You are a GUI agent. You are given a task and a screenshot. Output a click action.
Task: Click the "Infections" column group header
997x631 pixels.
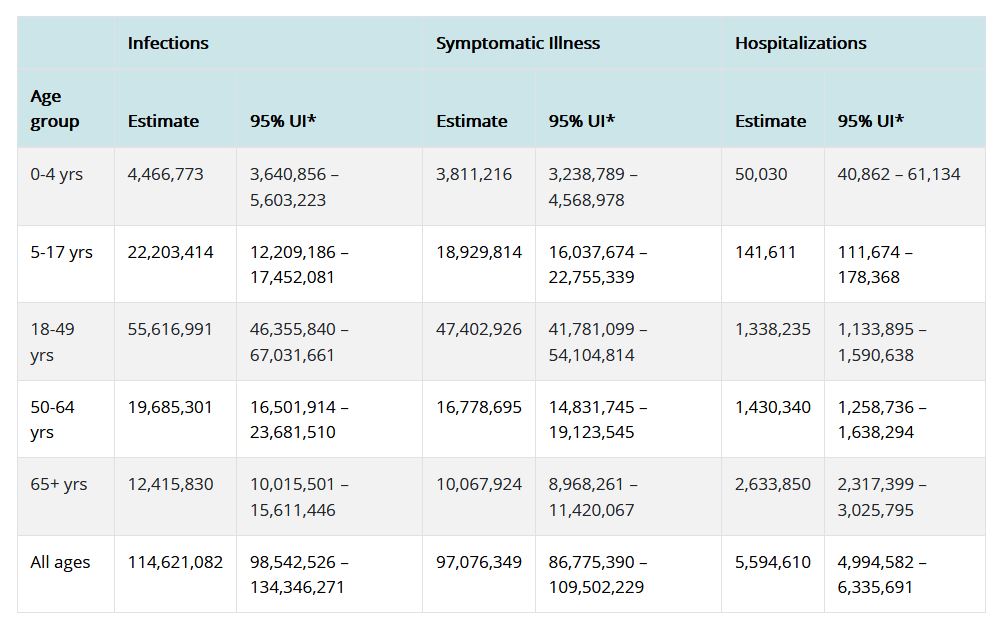tap(168, 43)
